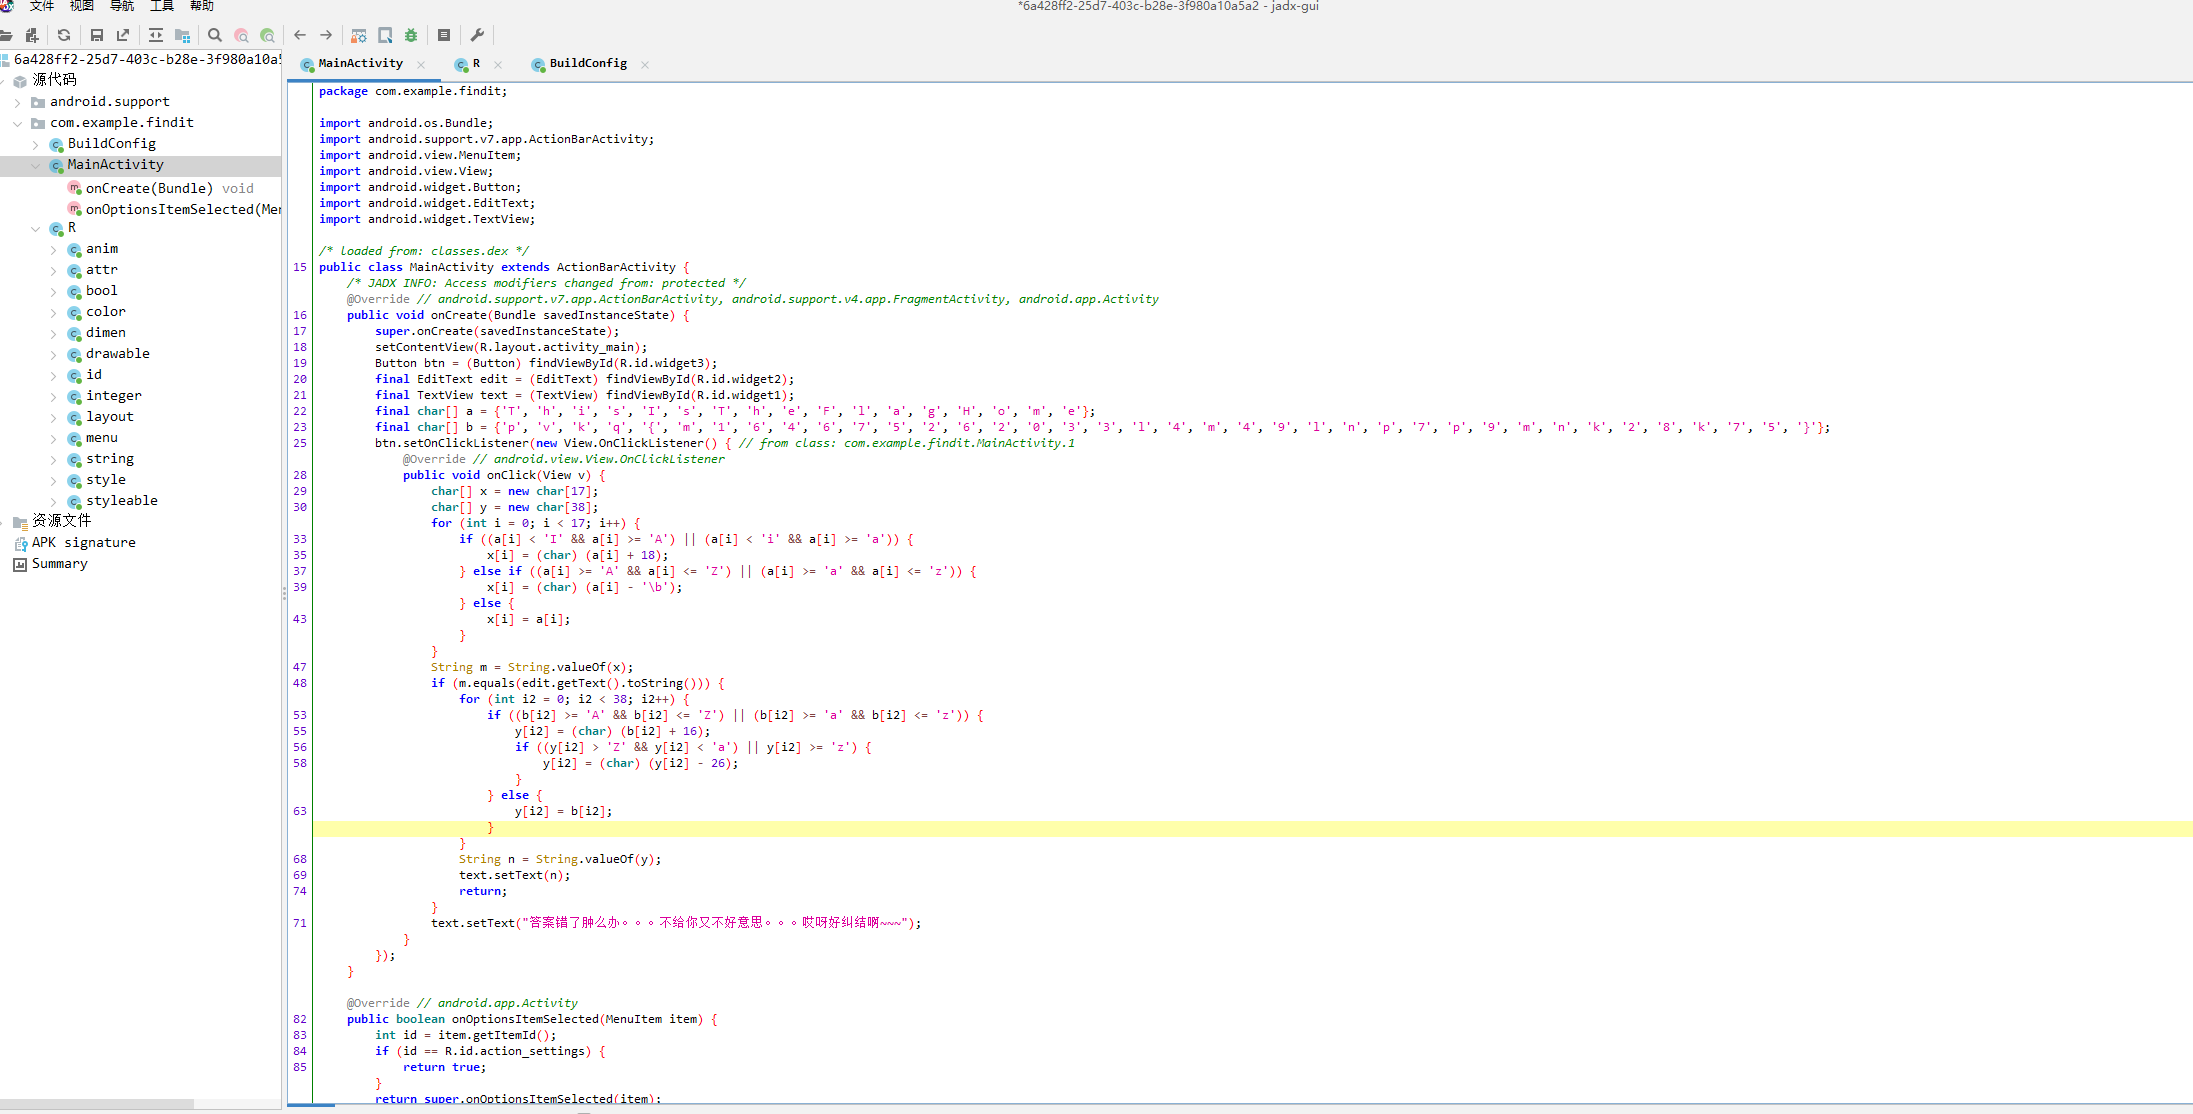Click the green bug debugger icon
2193x1114 pixels.
point(411,35)
